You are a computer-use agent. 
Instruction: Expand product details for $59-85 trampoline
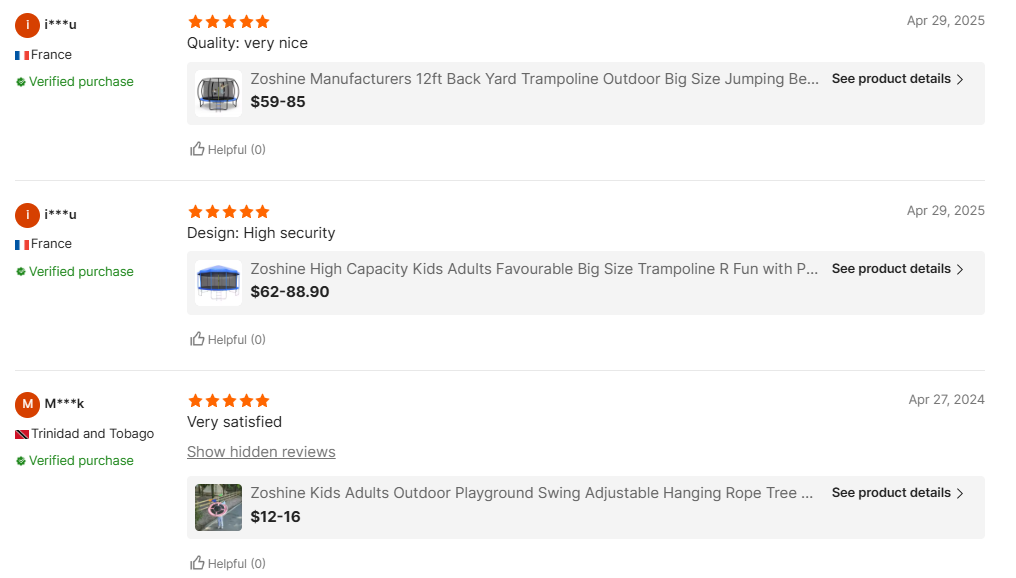click(897, 79)
